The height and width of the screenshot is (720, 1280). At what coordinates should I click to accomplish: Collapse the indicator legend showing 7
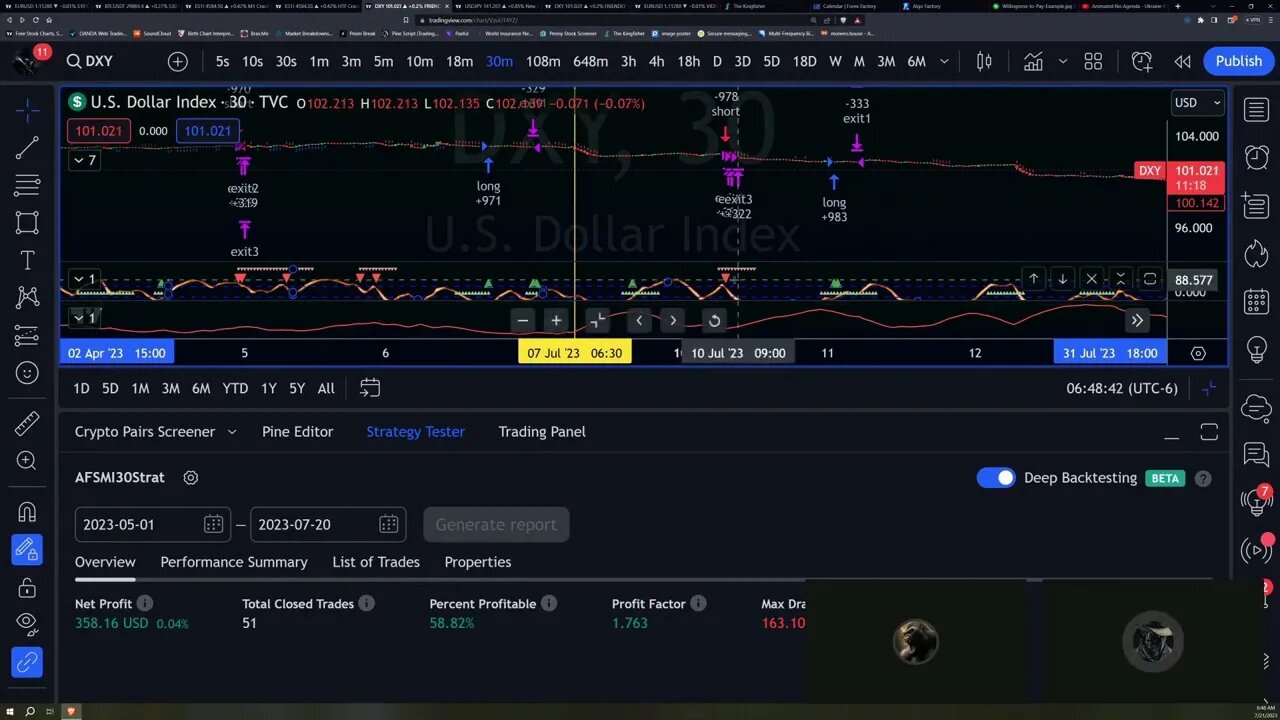tap(85, 160)
